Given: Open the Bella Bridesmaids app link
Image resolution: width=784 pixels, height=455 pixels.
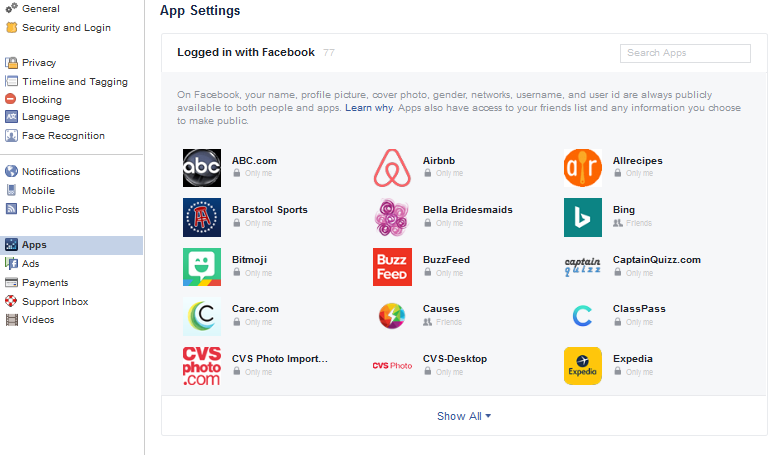Looking at the screenshot, I should click(x=468, y=210).
